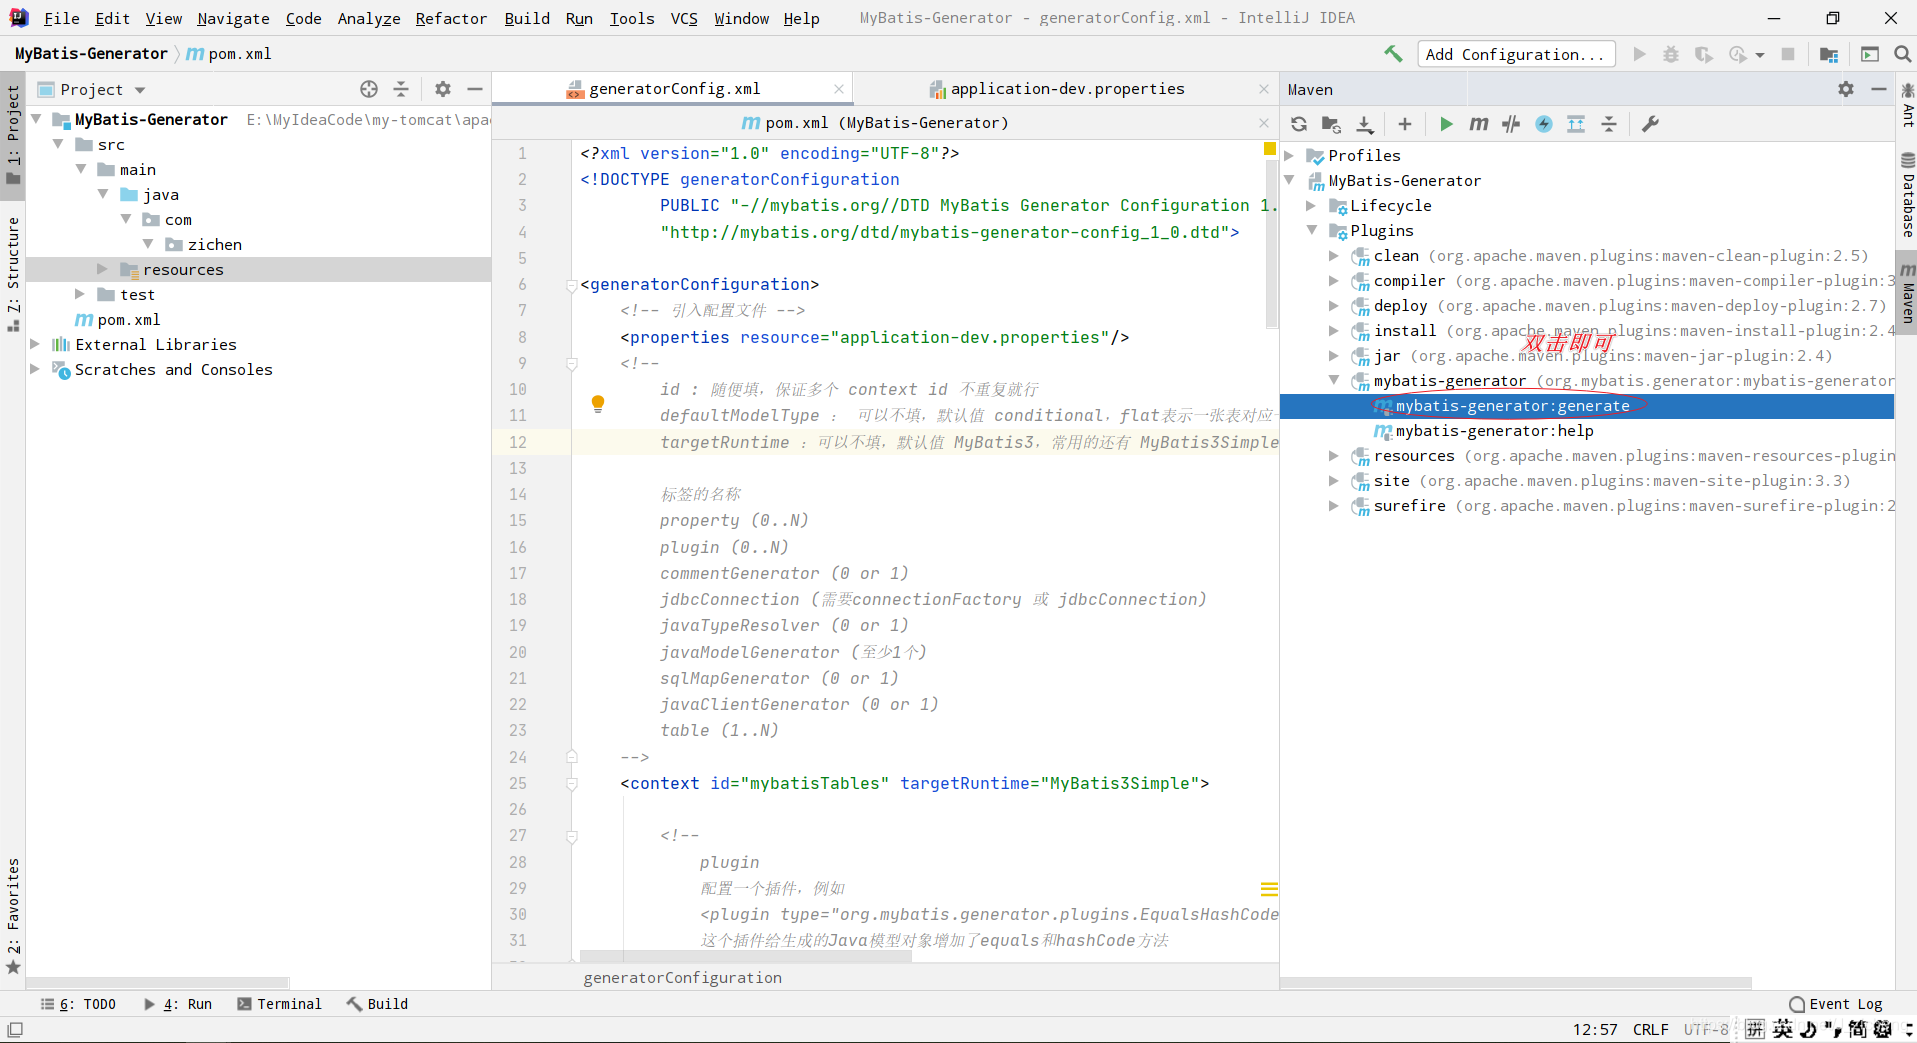
Task: Expand External Libraries node
Action: 35,344
